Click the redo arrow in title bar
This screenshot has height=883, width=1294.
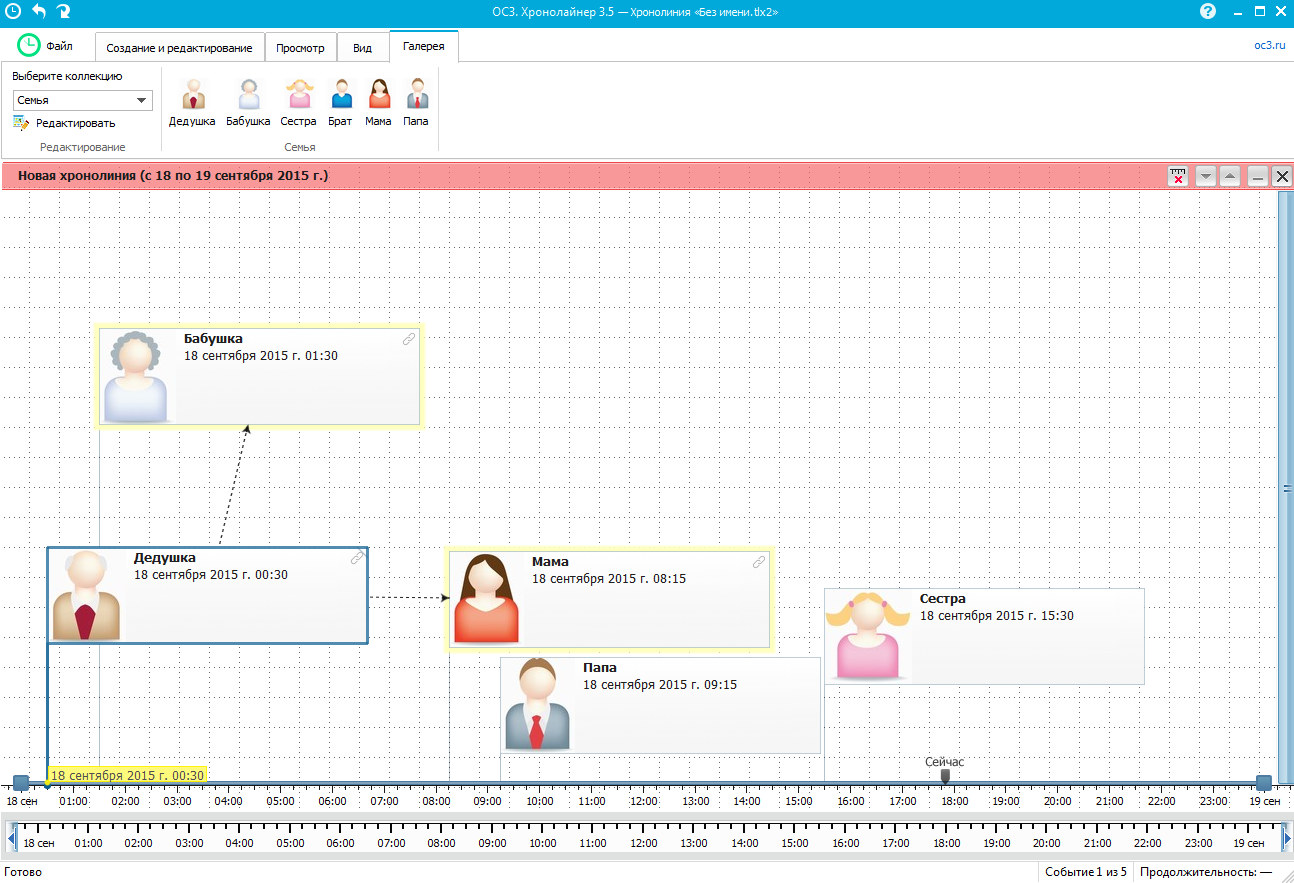coord(64,11)
